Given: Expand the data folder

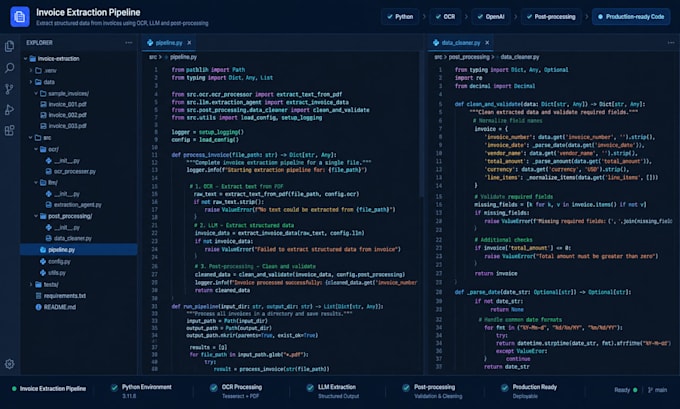Looking at the screenshot, I should pyautogui.click(x=31, y=82).
